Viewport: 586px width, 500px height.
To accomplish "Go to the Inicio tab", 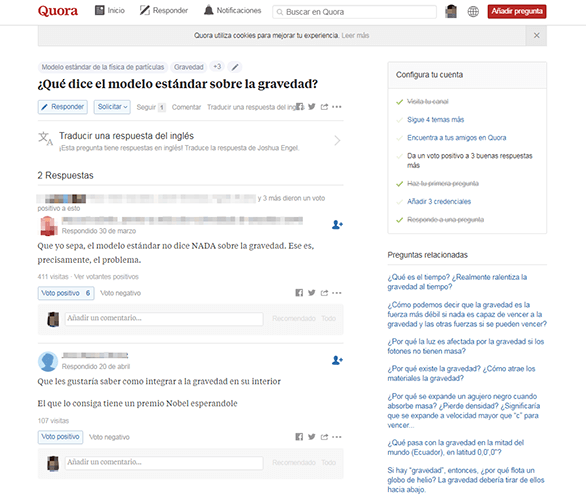I will pos(110,10).
